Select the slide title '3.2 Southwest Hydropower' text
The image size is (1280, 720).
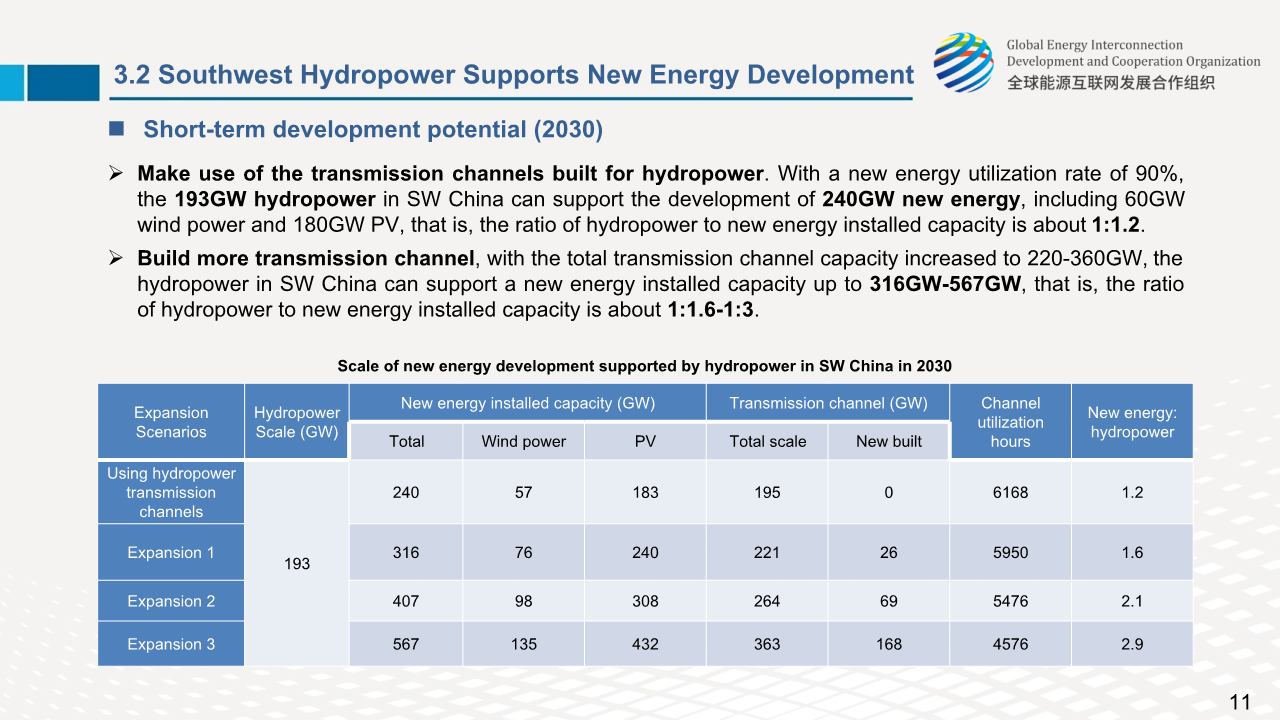point(513,75)
